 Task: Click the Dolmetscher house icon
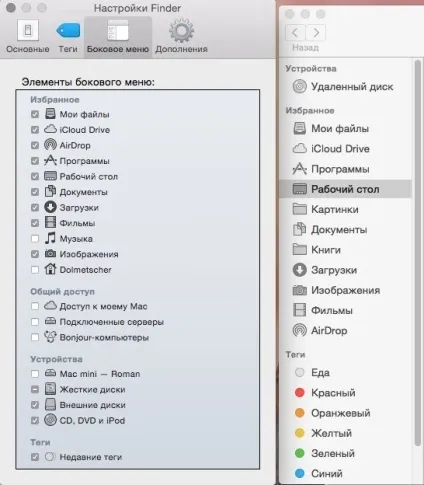[x=50, y=269]
